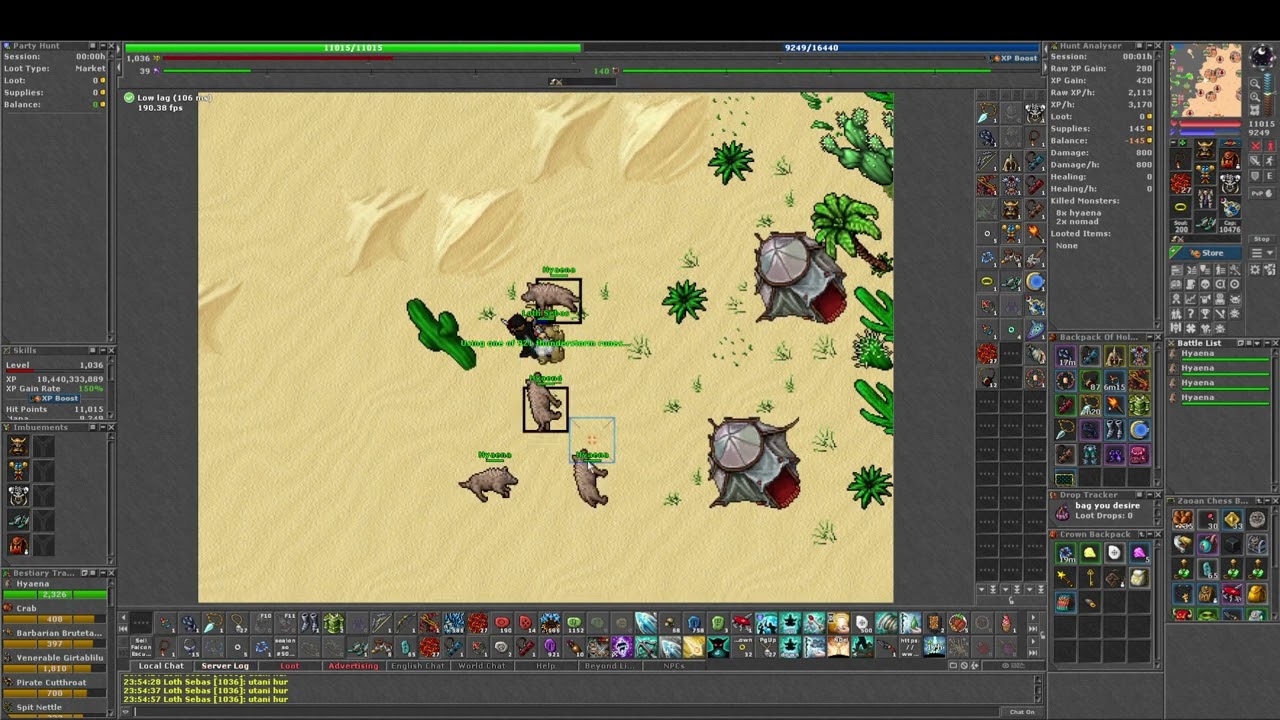
Task: Click the Stop button beside equipment
Action: [1262, 239]
